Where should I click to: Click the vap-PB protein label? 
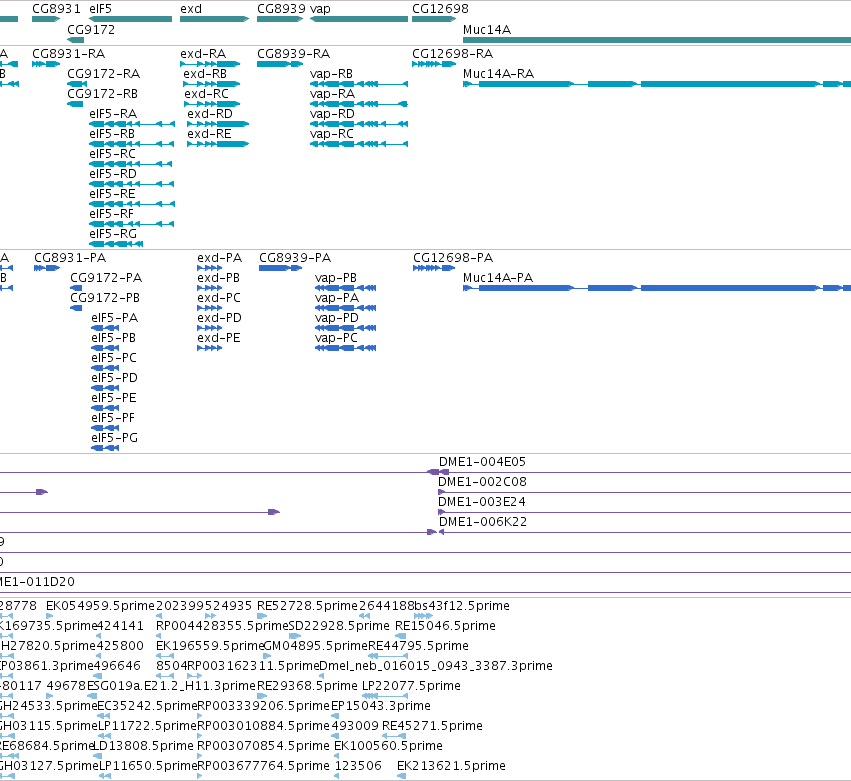[336, 277]
